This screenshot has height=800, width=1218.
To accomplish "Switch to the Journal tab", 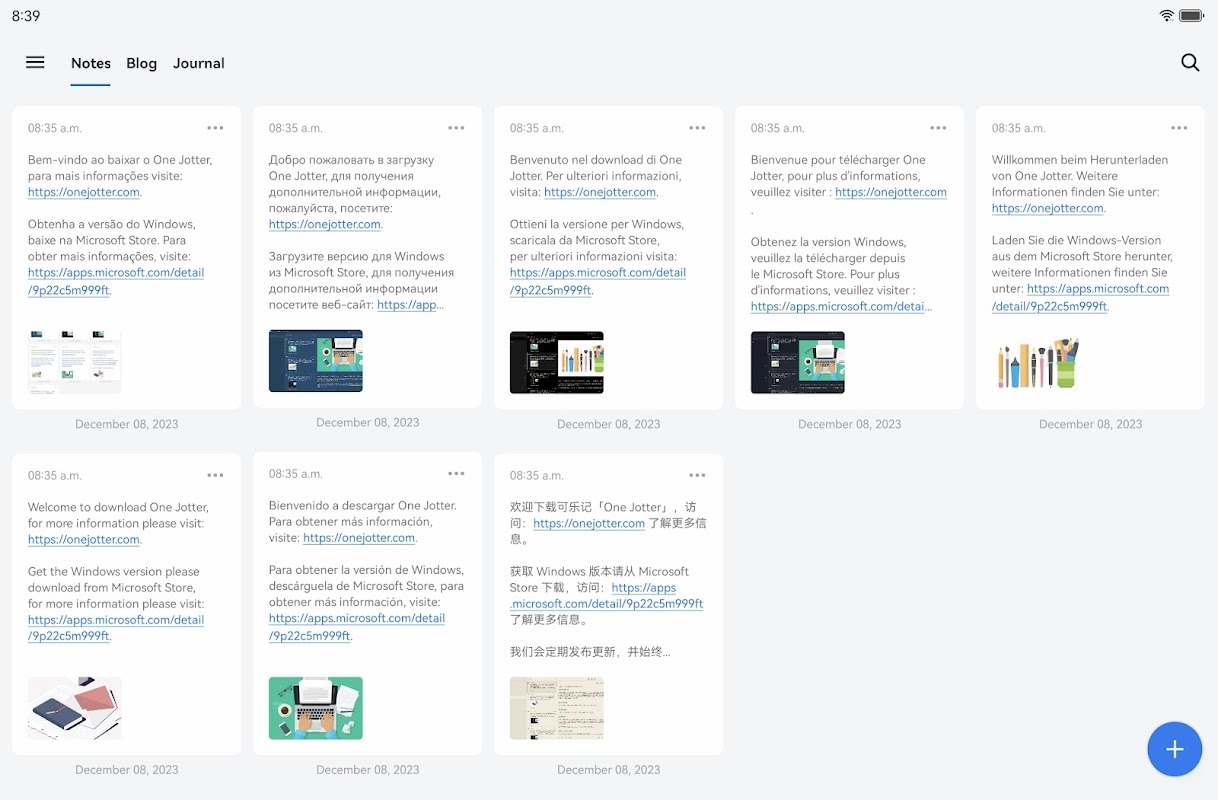I will click(199, 63).
